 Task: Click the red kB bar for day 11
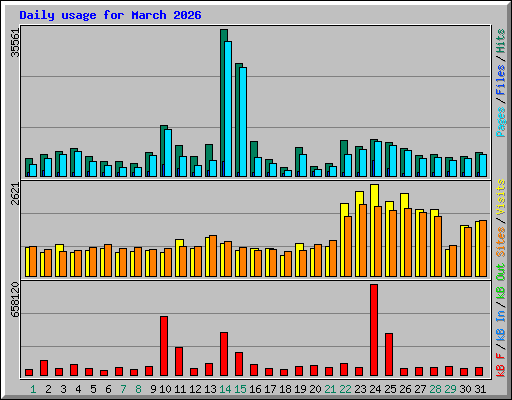click(x=179, y=362)
